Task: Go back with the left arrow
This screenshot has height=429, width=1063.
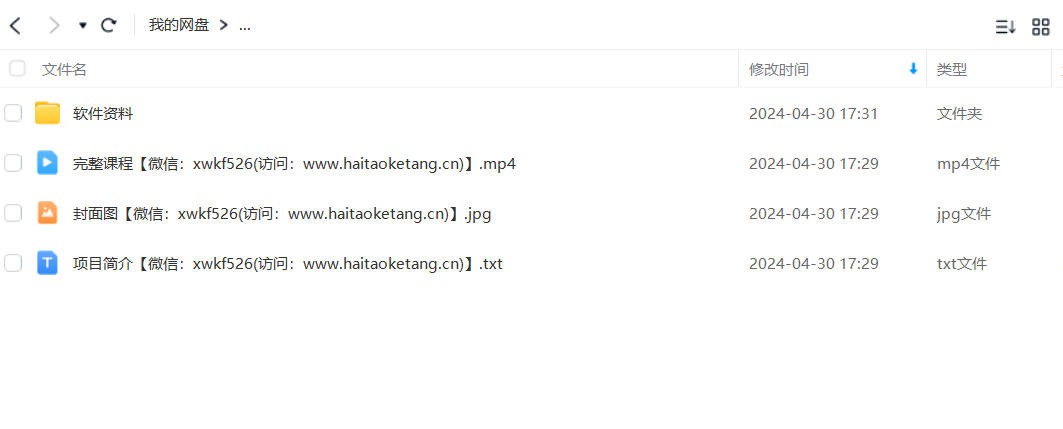Action: coord(15,26)
